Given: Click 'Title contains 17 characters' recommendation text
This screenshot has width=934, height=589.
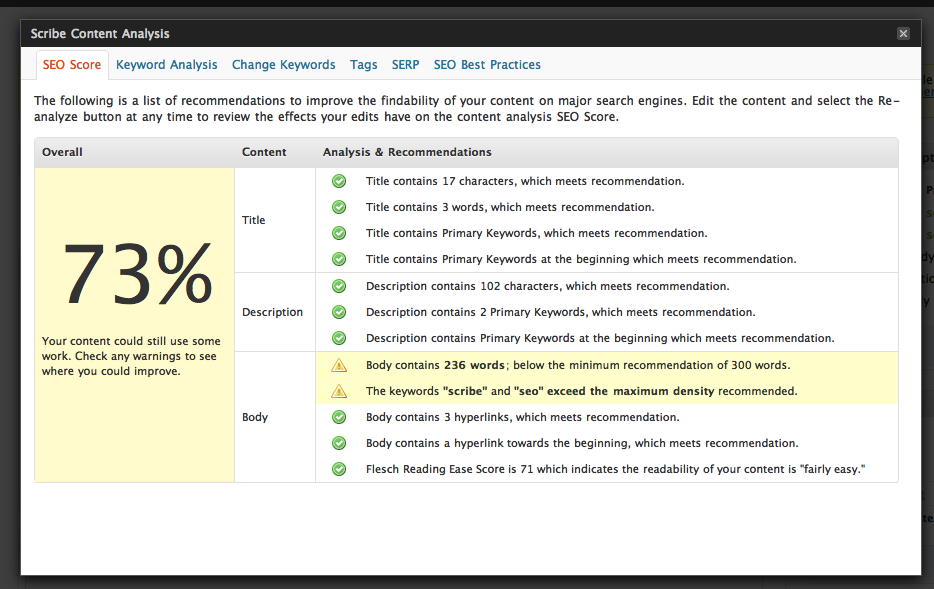Looking at the screenshot, I should [x=525, y=181].
